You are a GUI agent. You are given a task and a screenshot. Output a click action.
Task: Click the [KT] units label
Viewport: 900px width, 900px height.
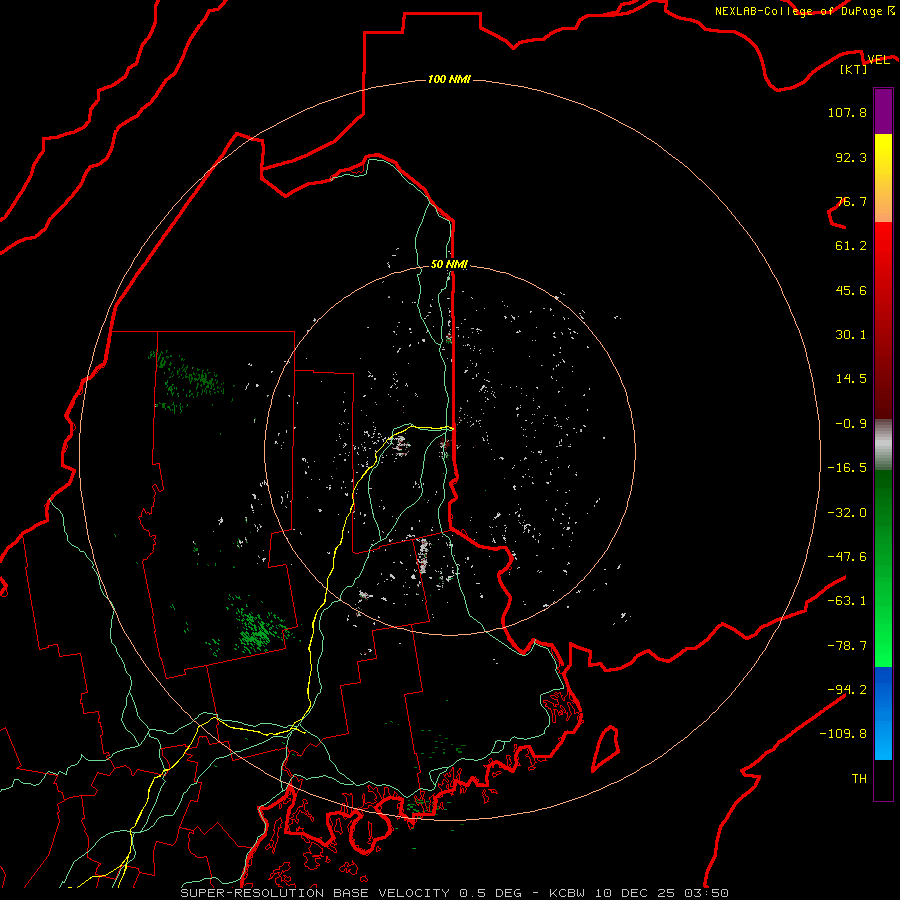tap(854, 69)
